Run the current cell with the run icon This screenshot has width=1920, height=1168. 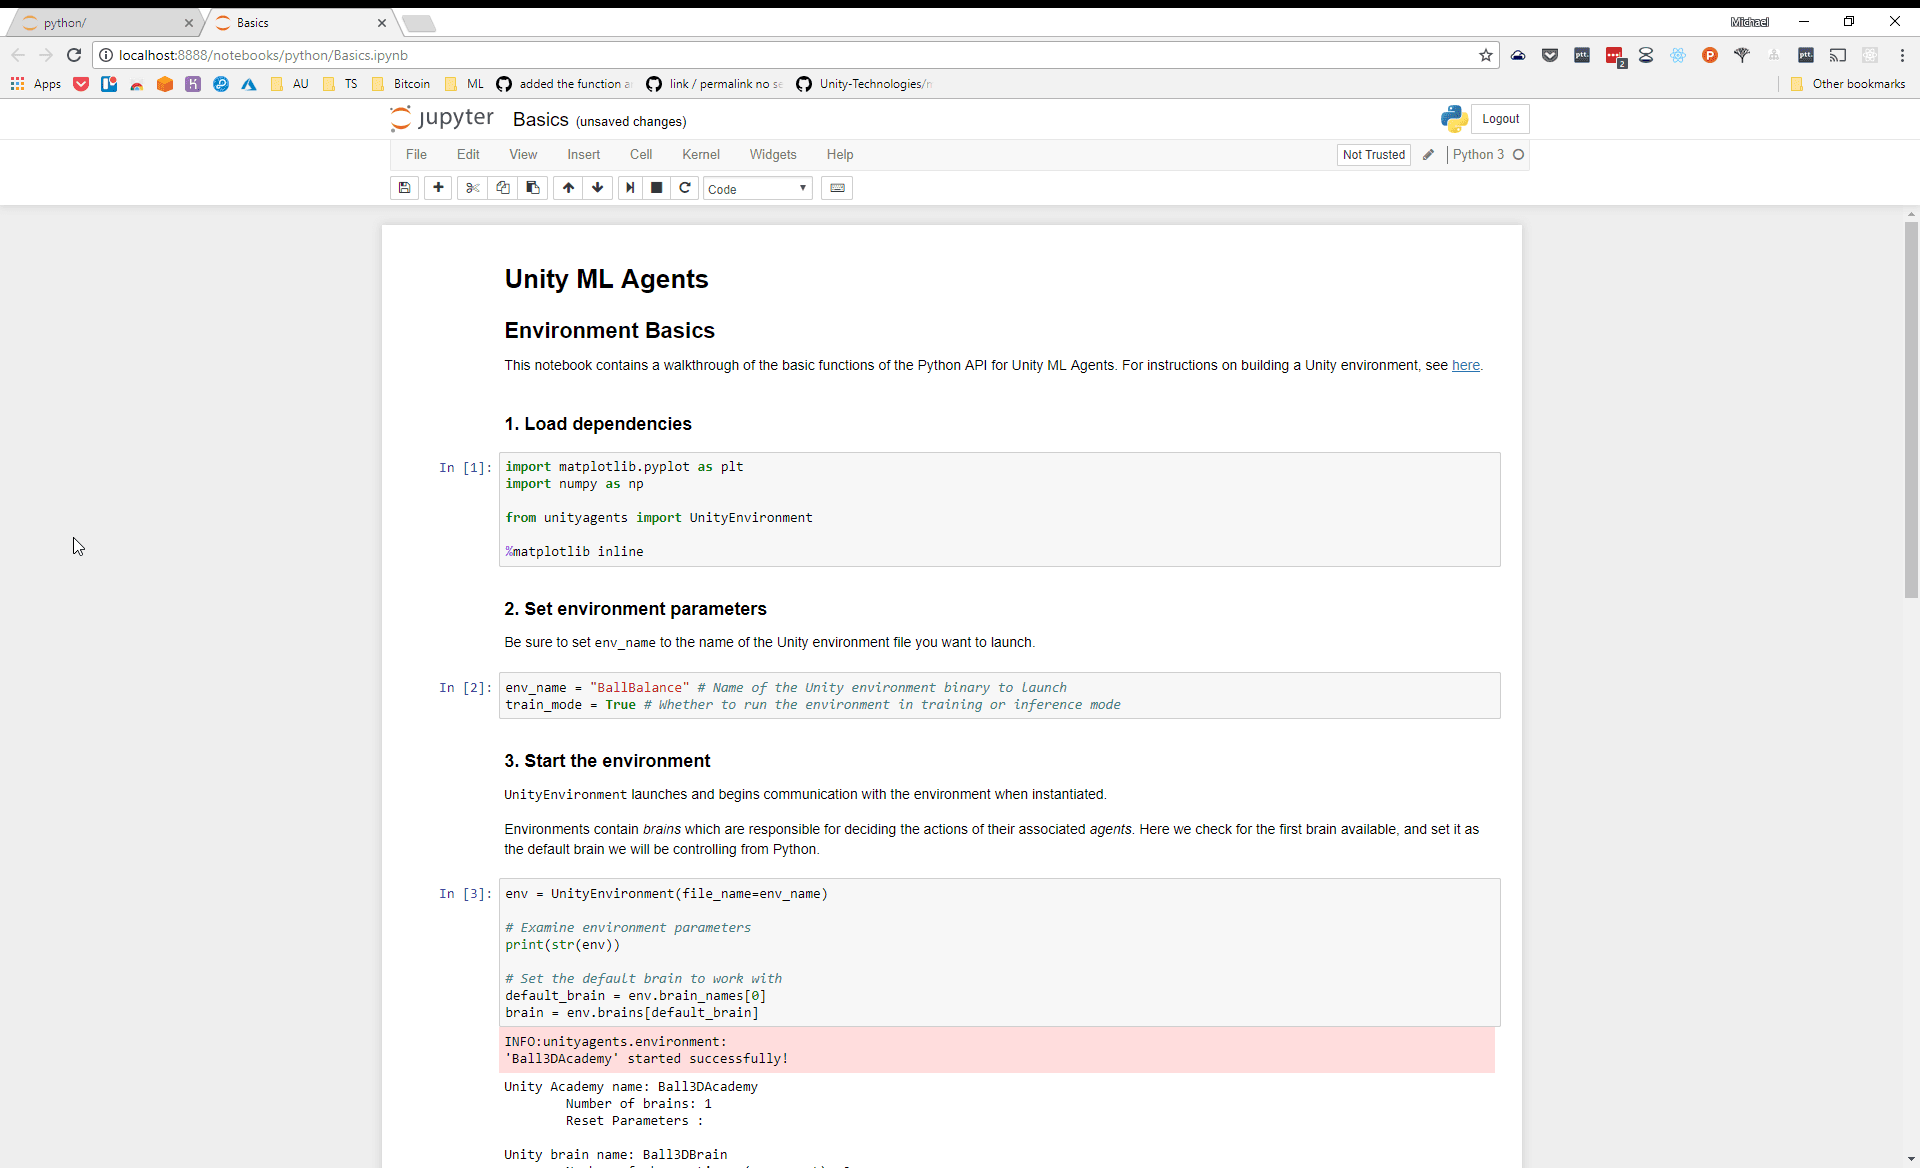pyautogui.click(x=630, y=188)
